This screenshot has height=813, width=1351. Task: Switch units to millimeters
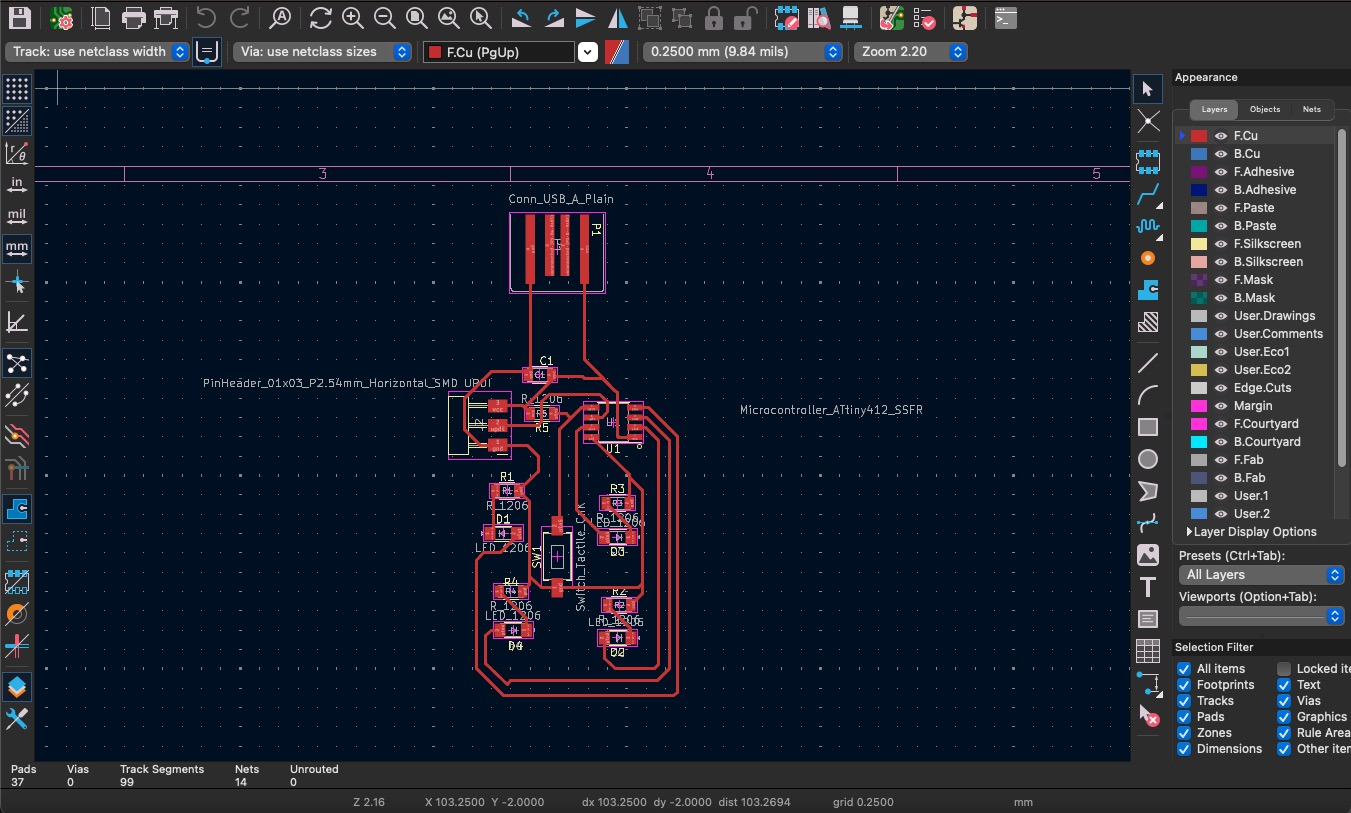[x=17, y=247]
